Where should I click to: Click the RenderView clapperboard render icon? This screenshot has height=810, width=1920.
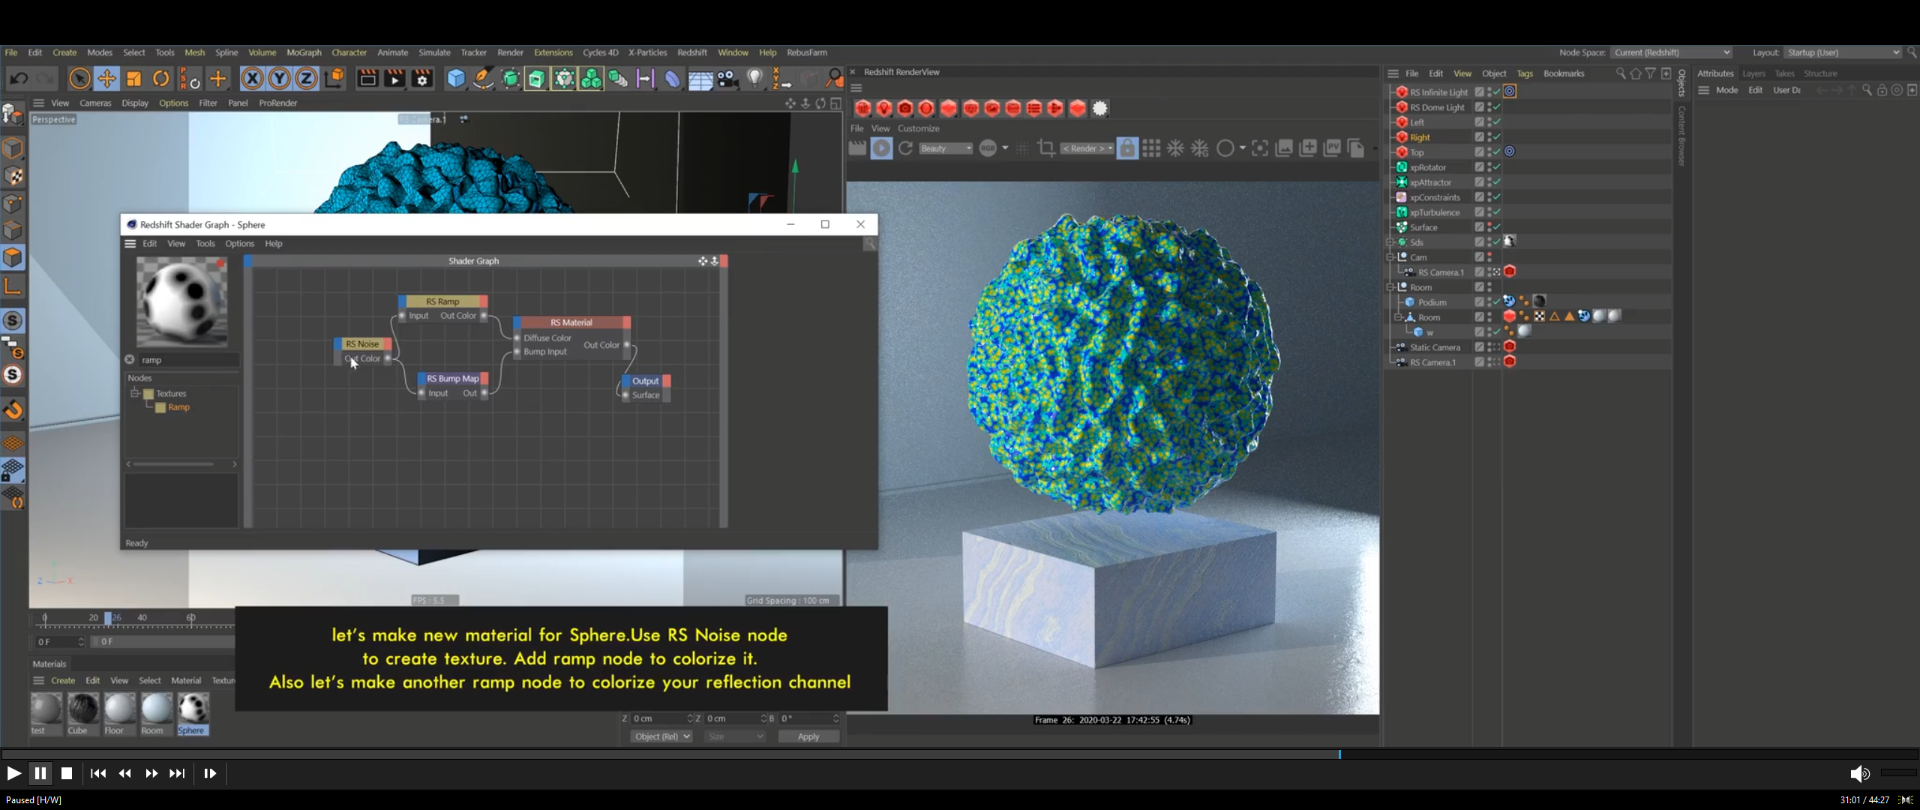click(x=857, y=148)
